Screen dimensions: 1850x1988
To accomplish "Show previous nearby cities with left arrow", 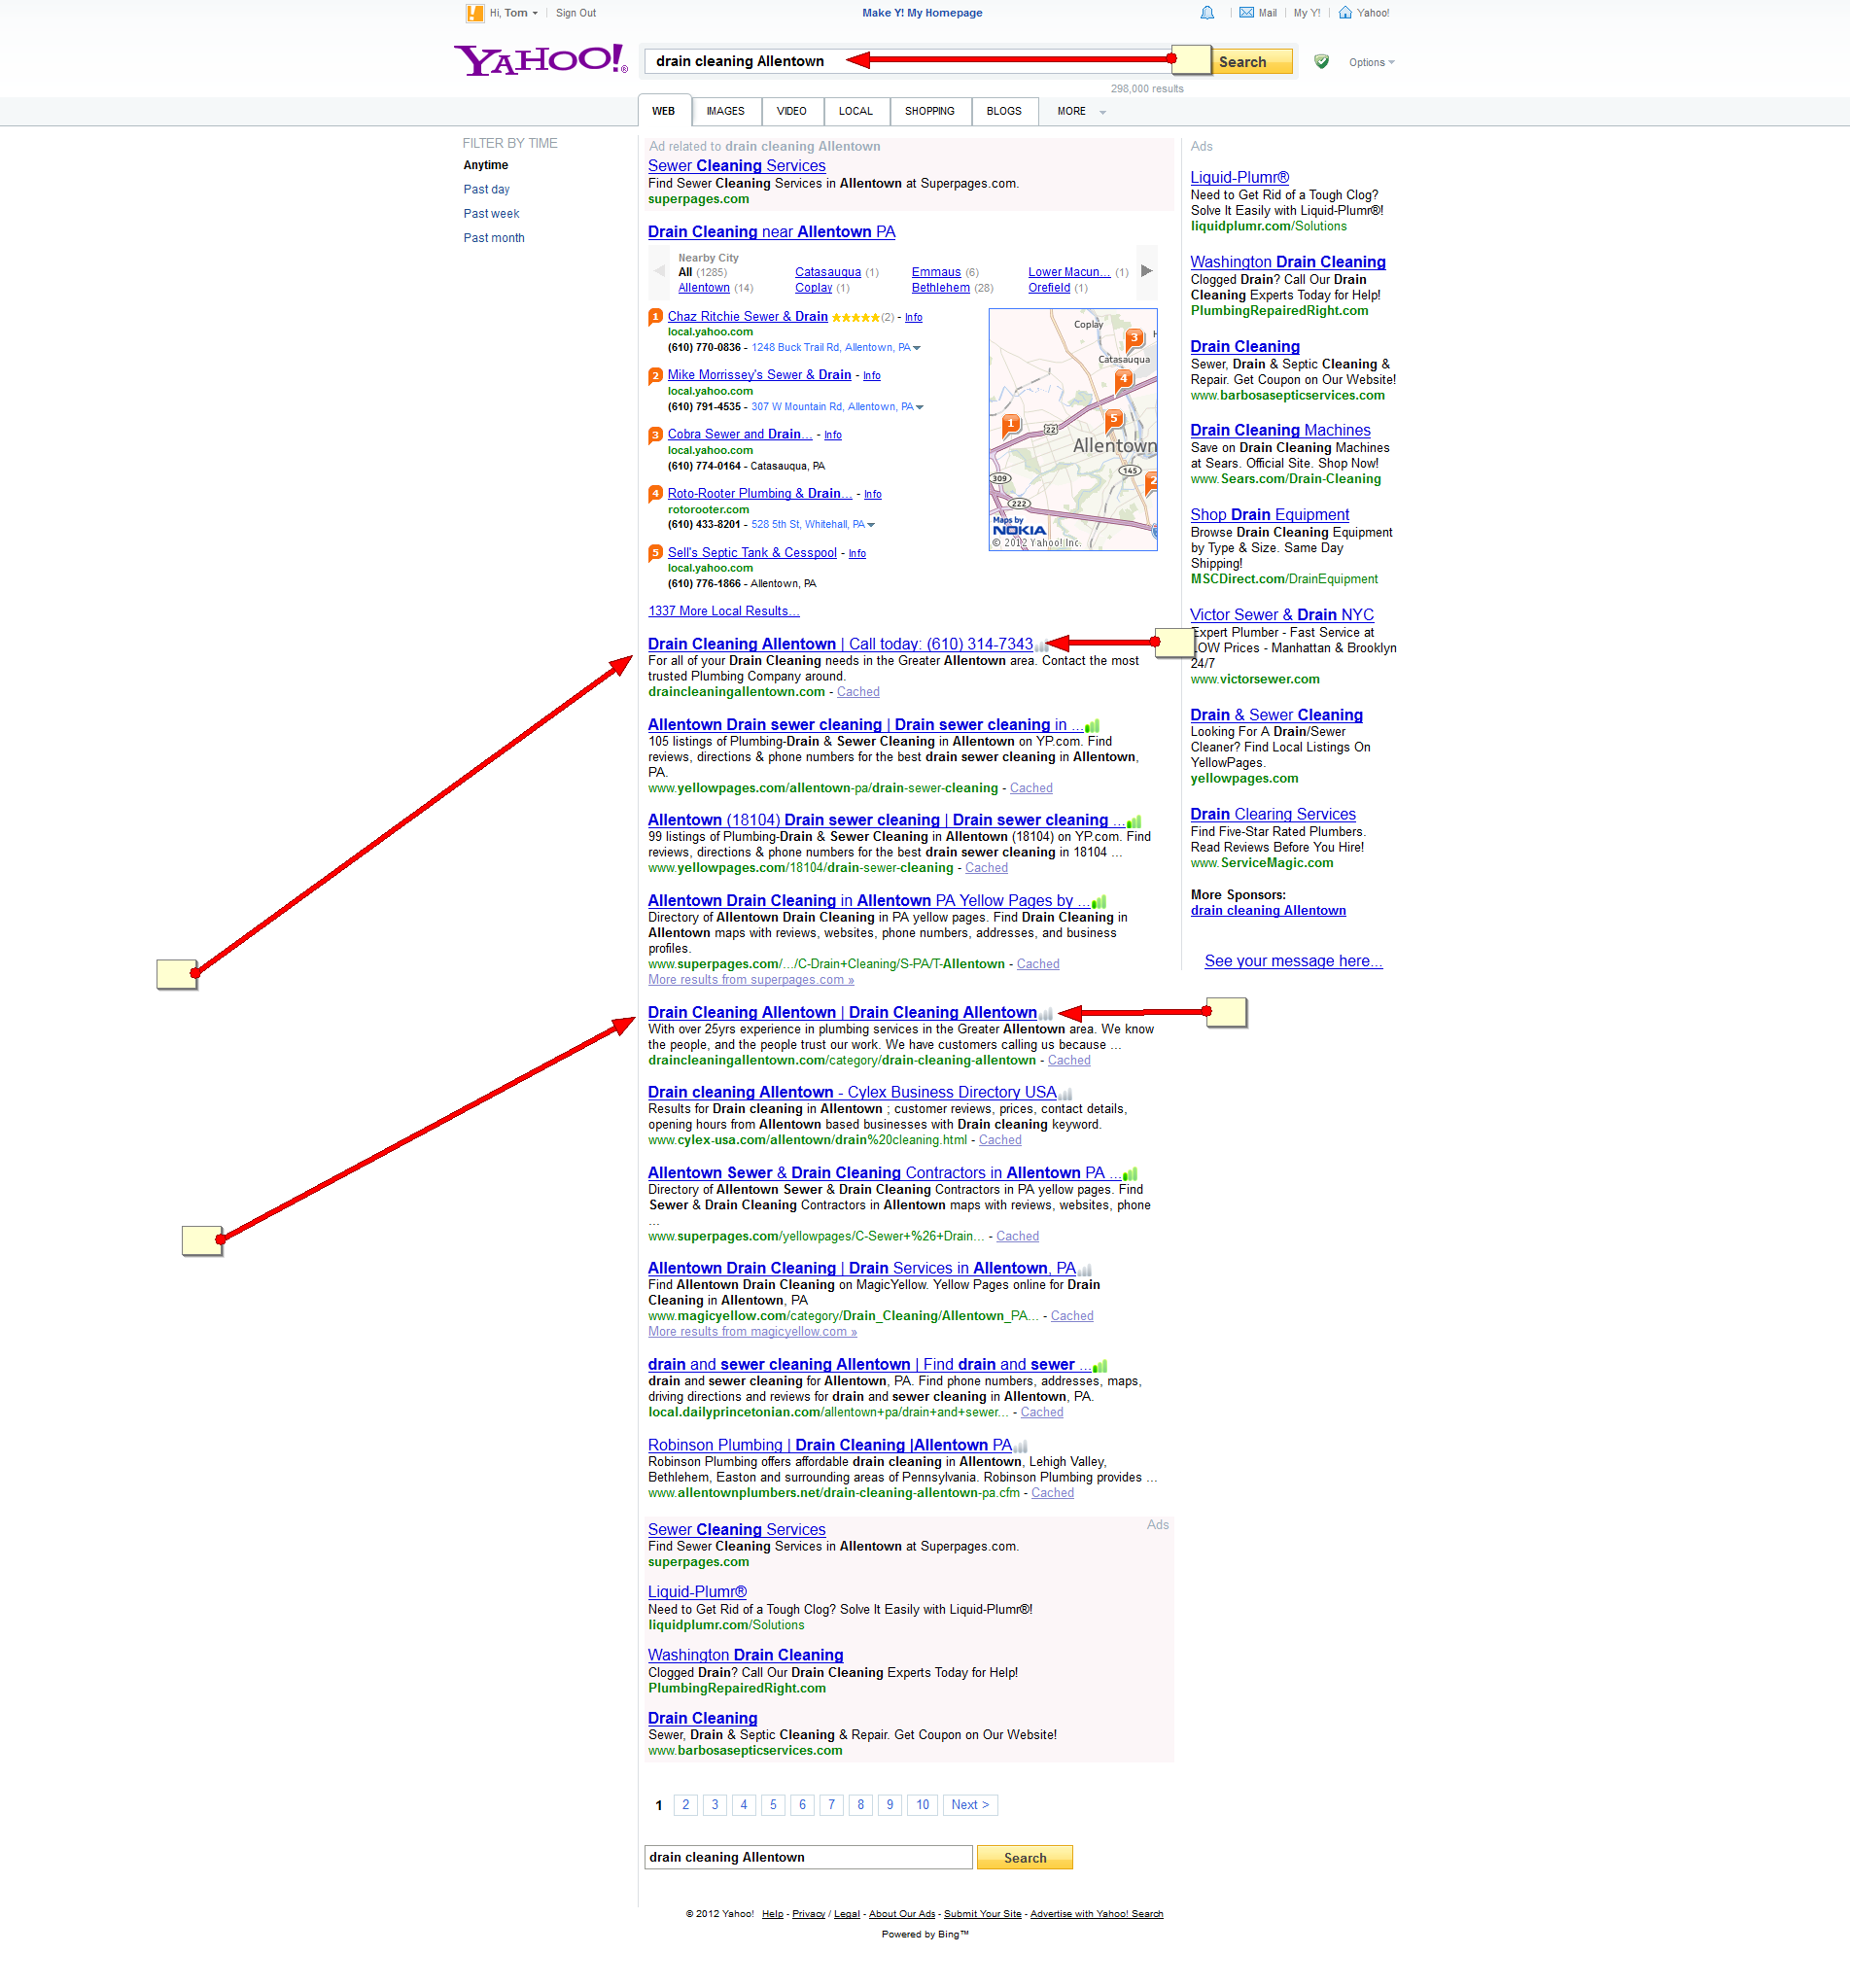I will (x=659, y=271).
